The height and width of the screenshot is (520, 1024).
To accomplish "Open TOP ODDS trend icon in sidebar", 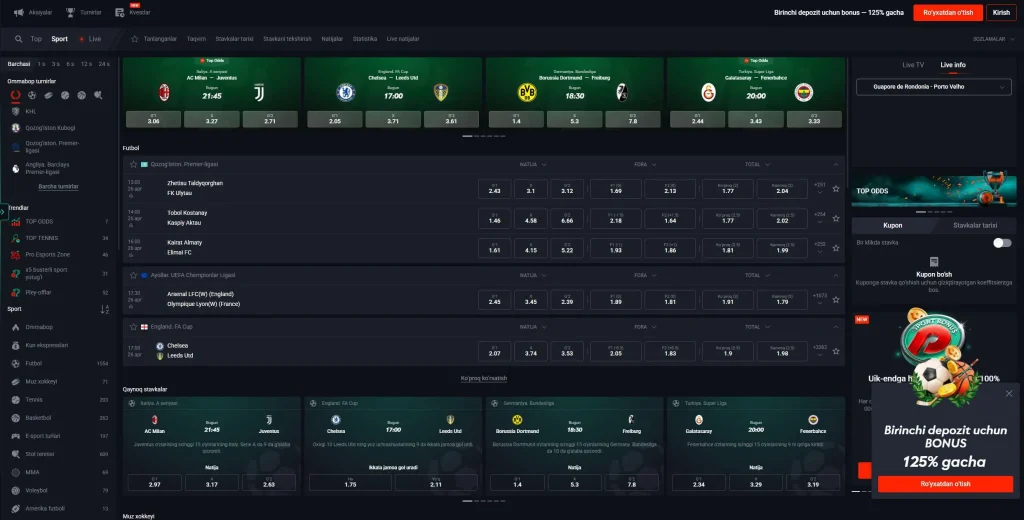I will click(x=16, y=221).
